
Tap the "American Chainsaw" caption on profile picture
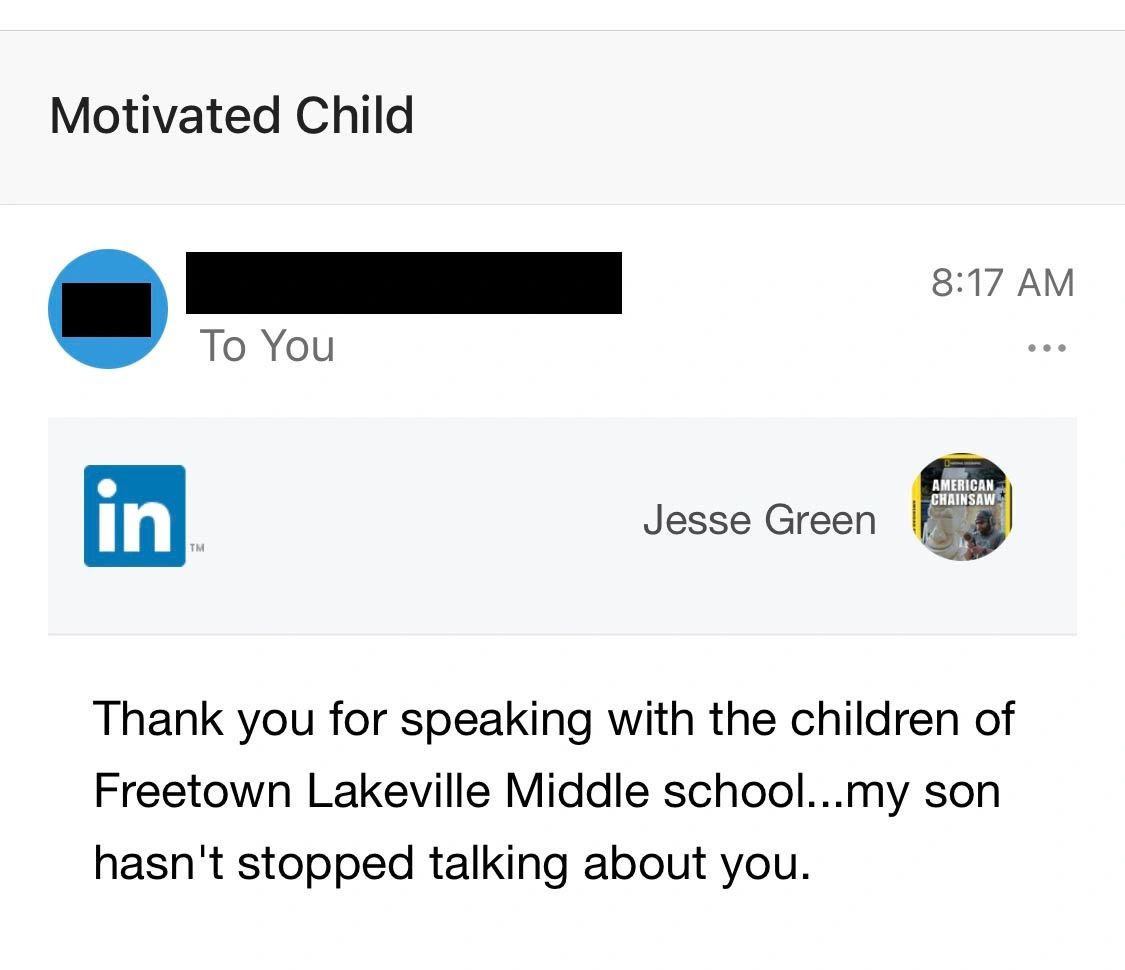[962, 491]
